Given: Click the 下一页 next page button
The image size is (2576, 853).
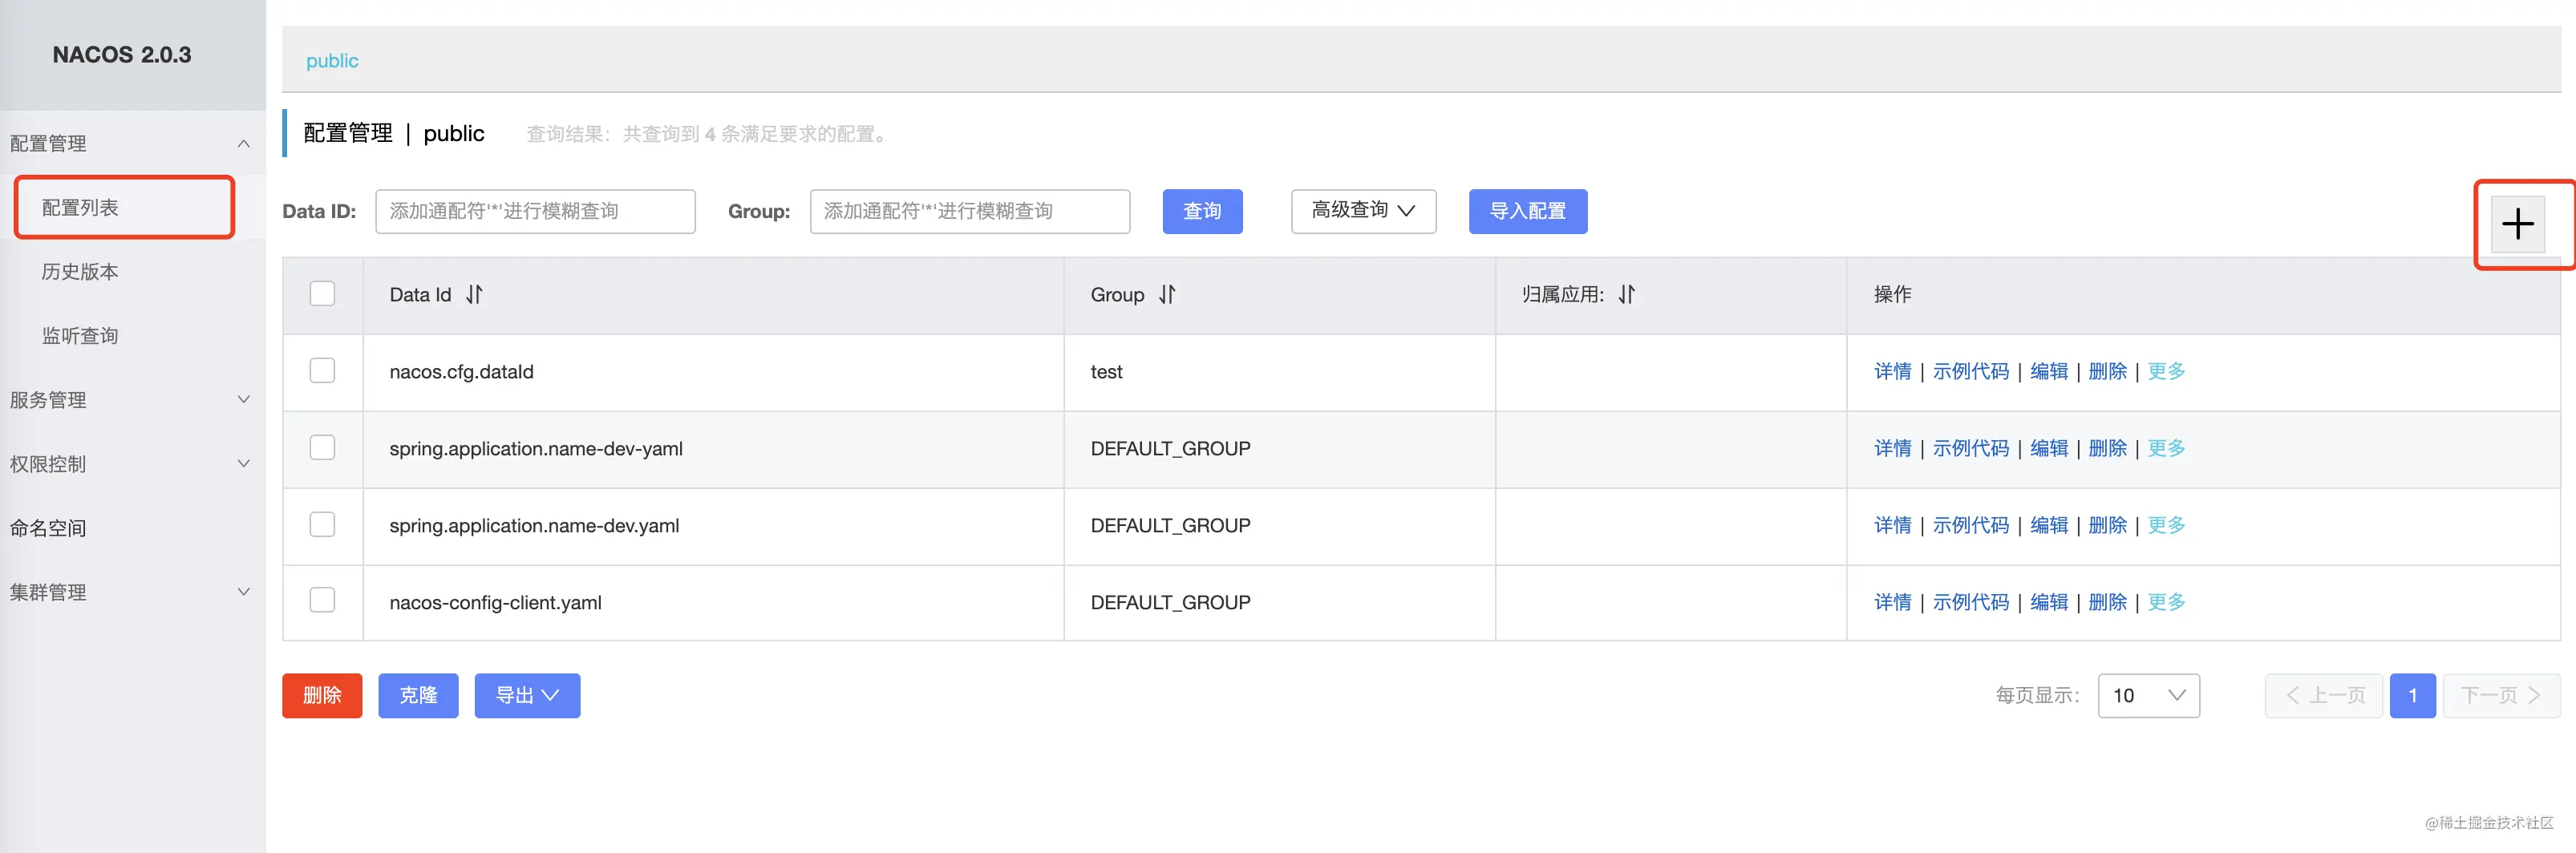Looking at the screenshot, I should pyautogui.click(x=2501, y=695).
